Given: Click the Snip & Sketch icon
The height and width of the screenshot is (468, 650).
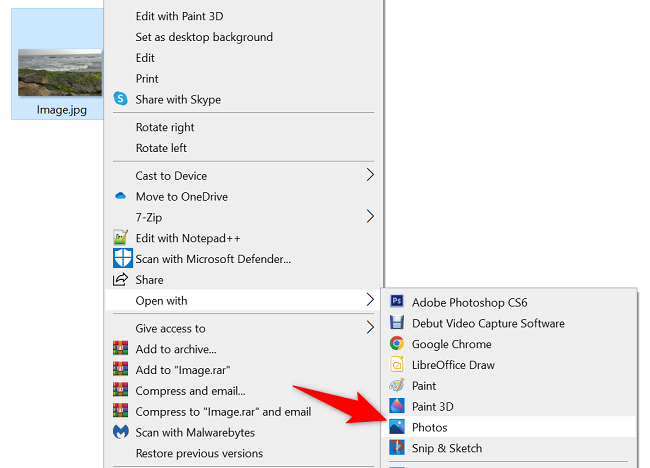Looking at the screenshot, I should point(397,449).
